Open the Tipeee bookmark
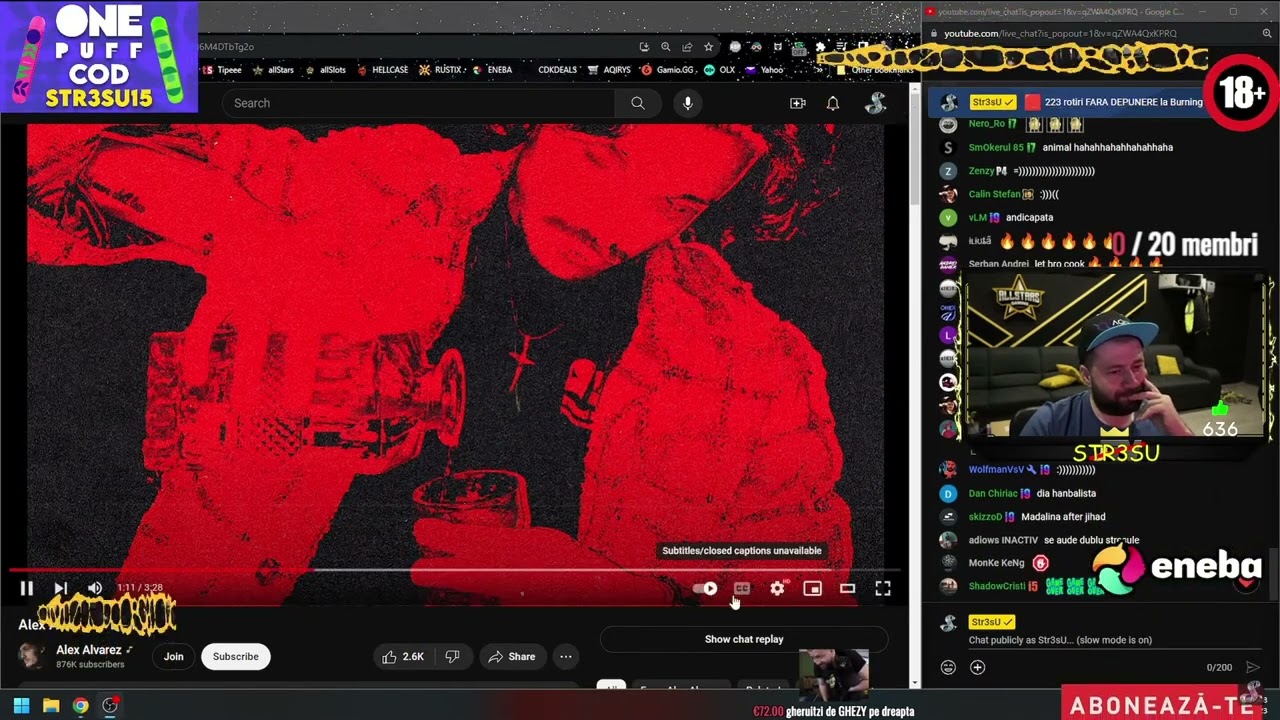The height and width of the screenshot is (720, 1280). point(222,70)
